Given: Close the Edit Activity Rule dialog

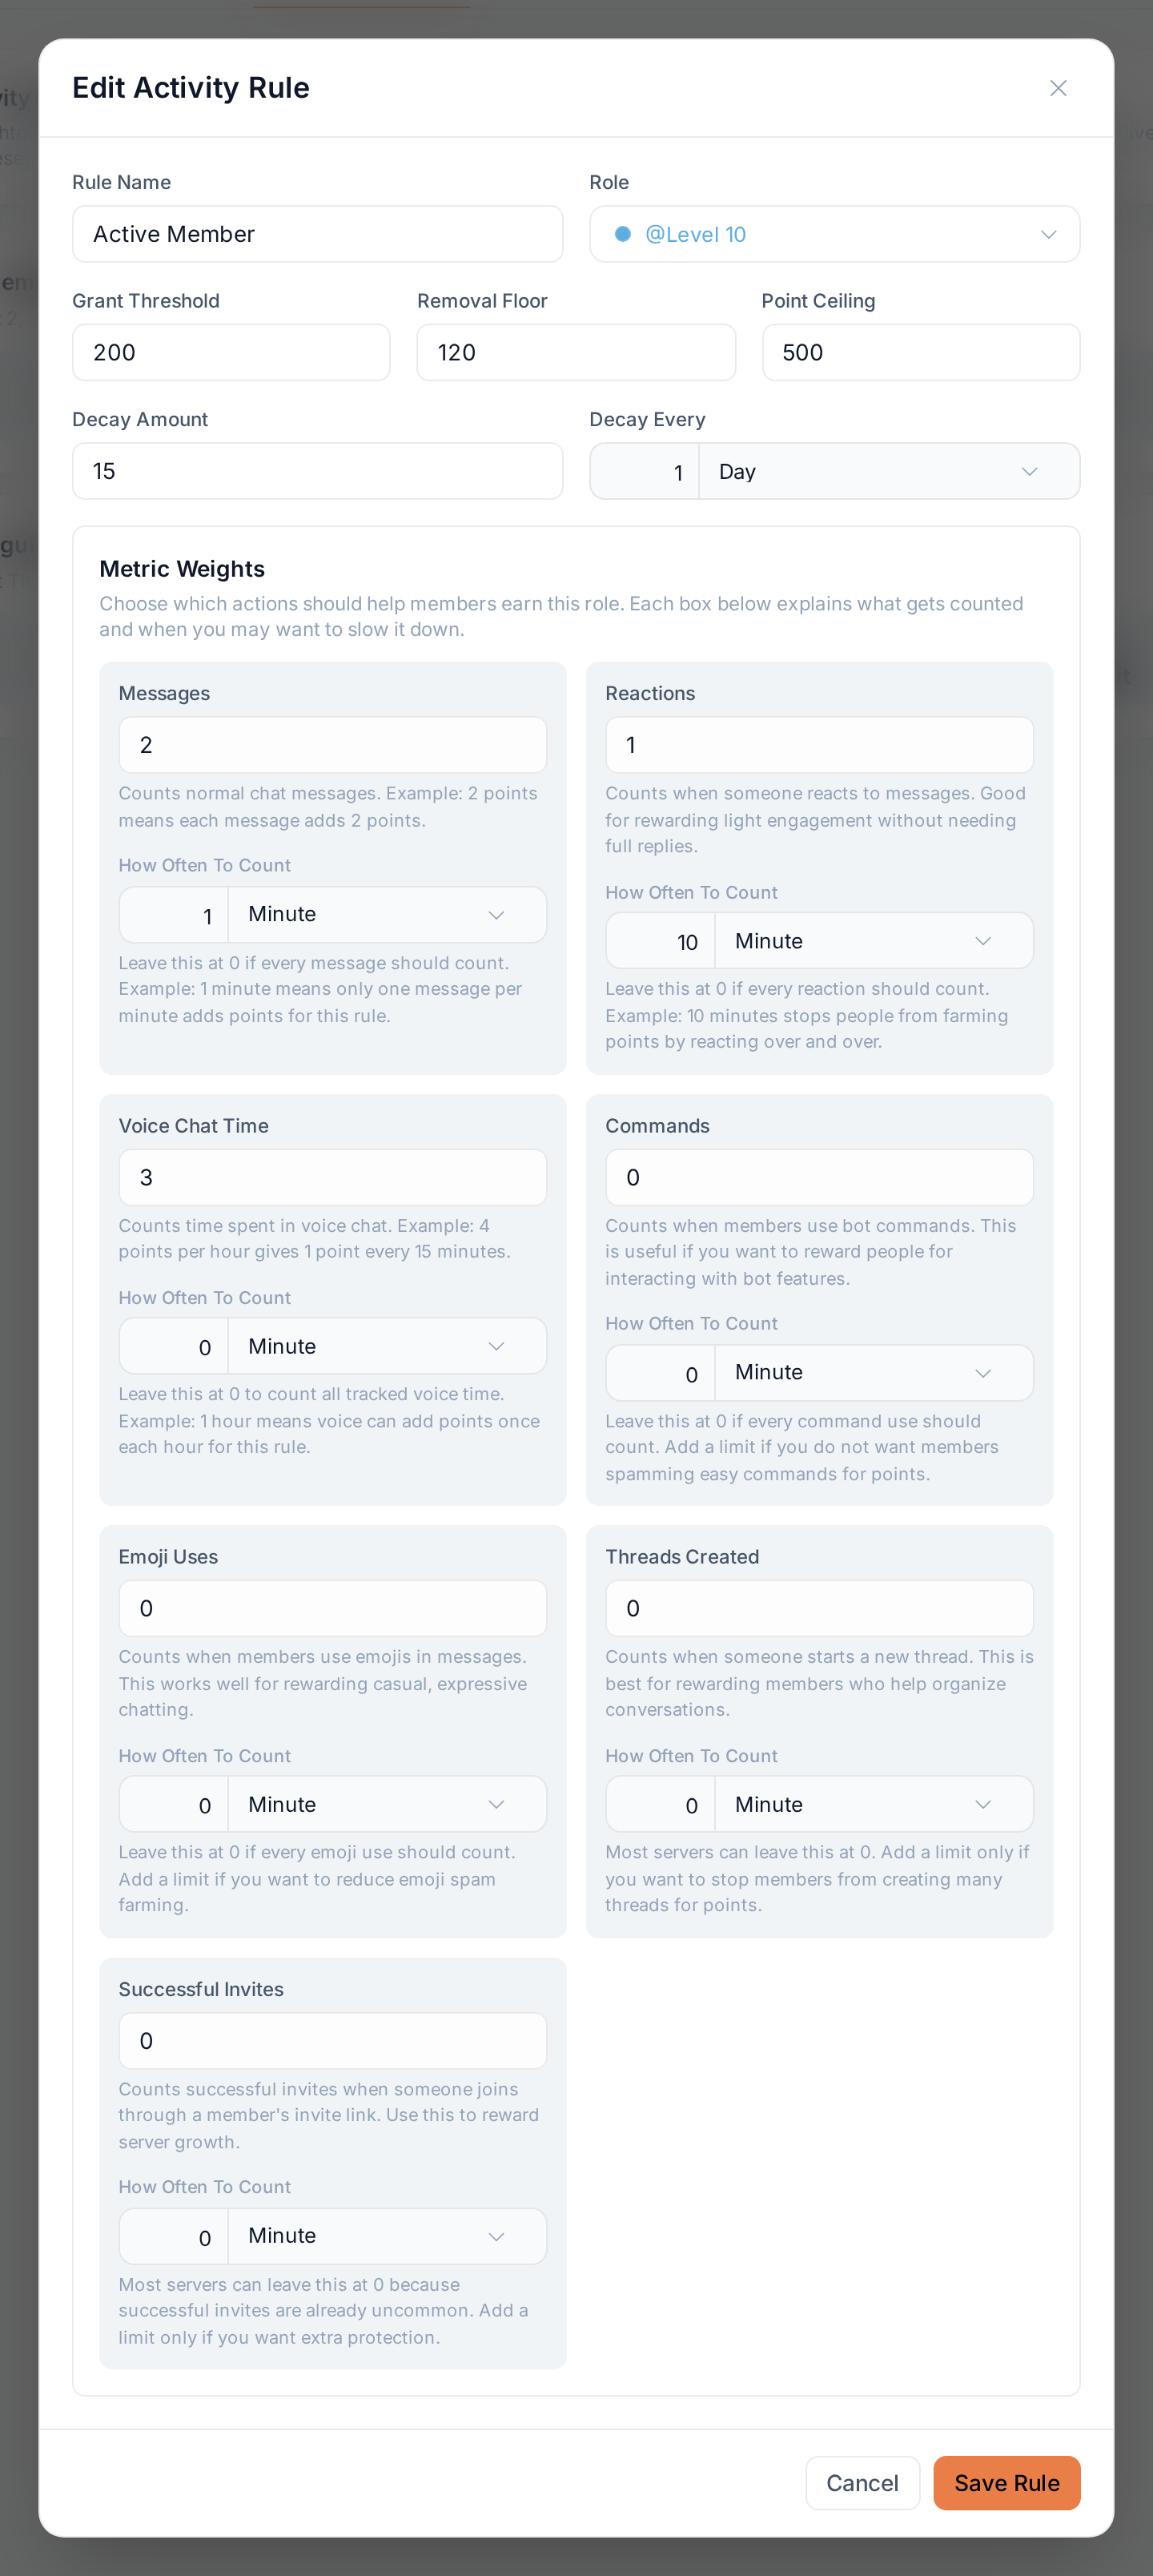Looking at the screenshot, I should coord(1058,88).
